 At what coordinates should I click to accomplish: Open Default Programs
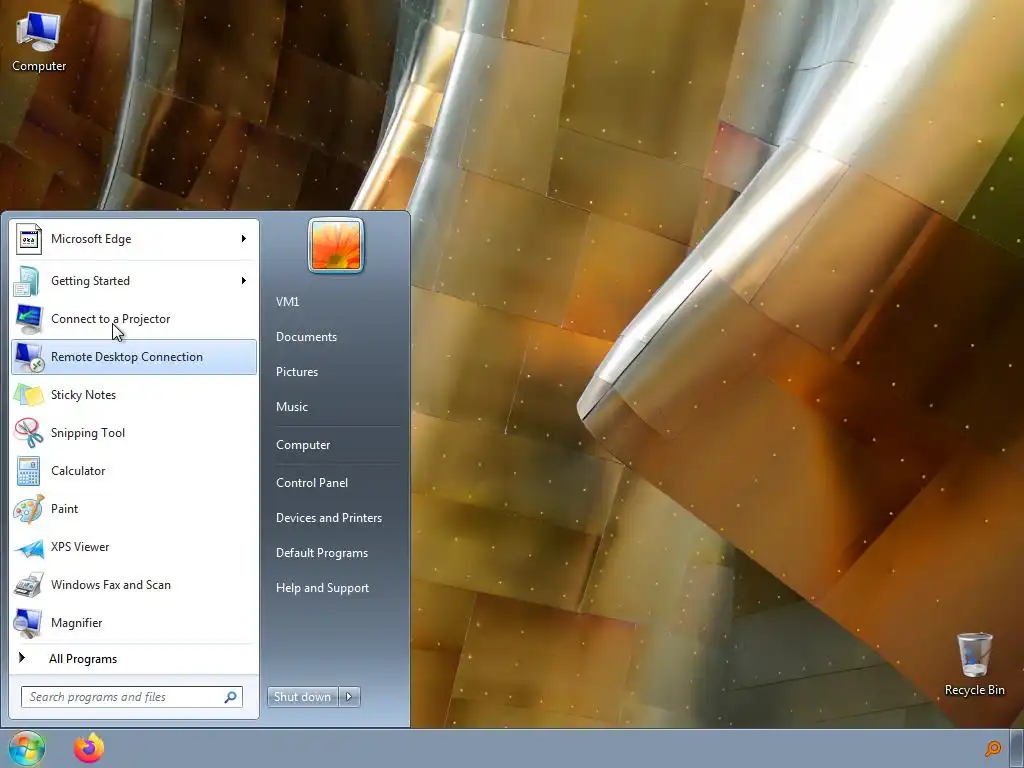coord(322,553)
